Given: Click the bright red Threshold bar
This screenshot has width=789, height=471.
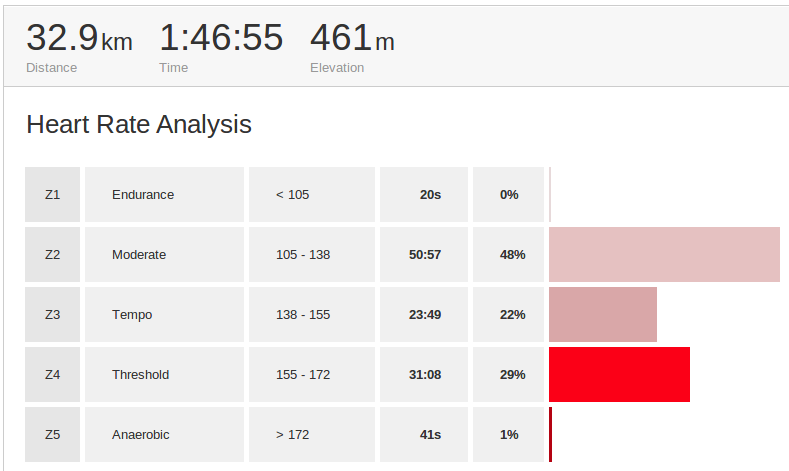Looking at the screenshot, I should click(619, 375).
